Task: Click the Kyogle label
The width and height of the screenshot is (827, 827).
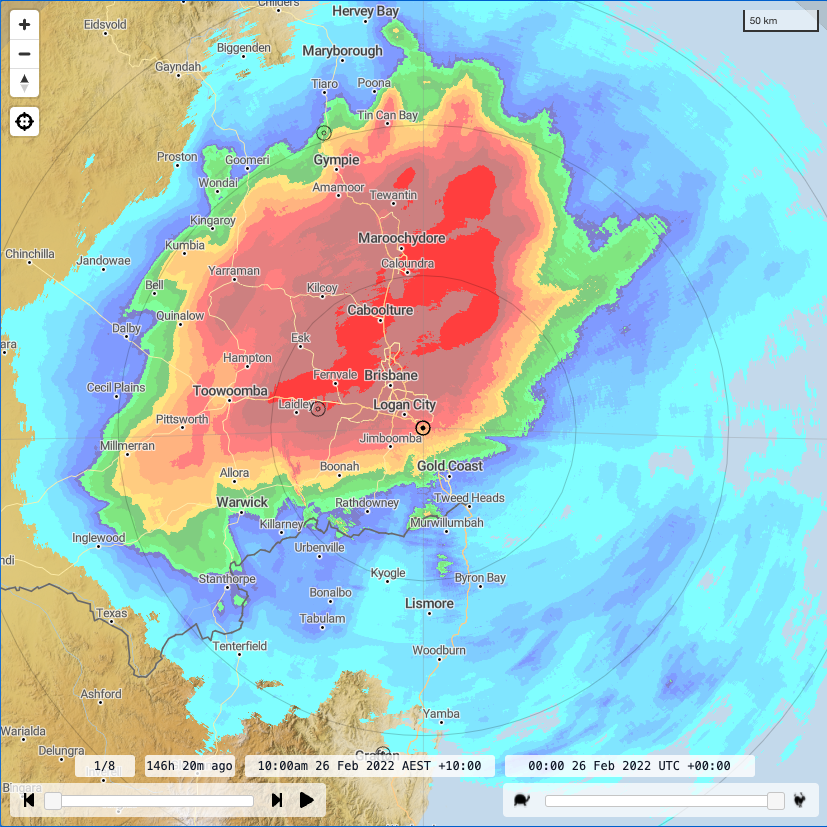Action: pos(388,573)
